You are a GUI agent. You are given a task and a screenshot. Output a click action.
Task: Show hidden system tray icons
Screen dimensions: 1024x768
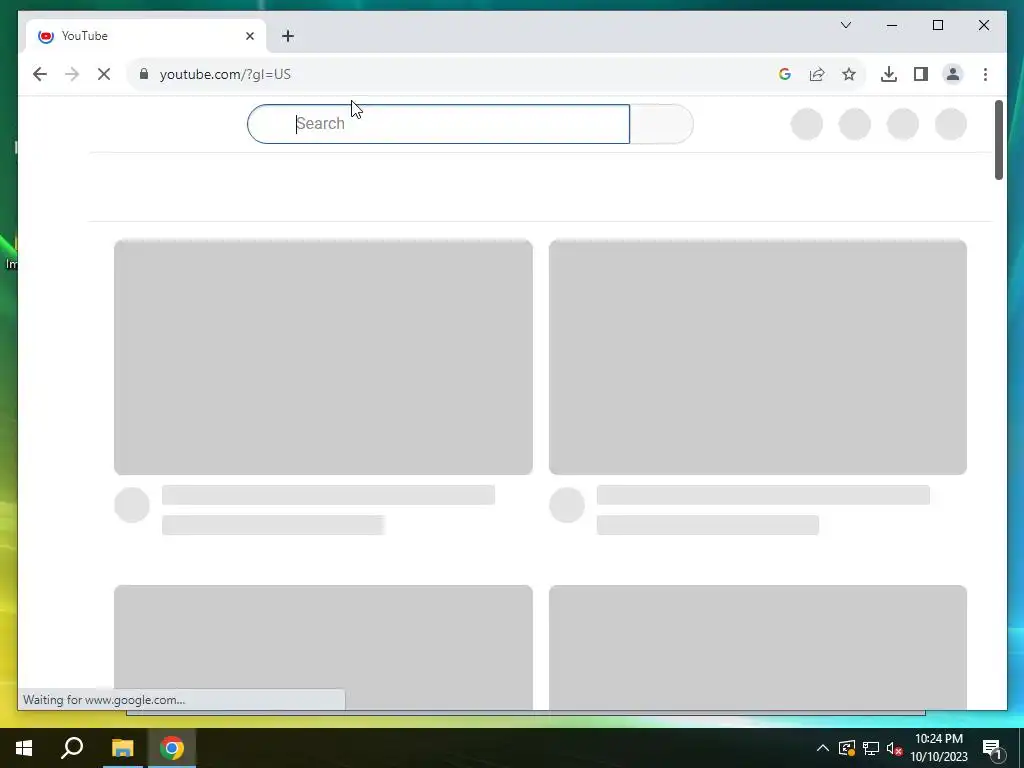click(x=823, y=748)
